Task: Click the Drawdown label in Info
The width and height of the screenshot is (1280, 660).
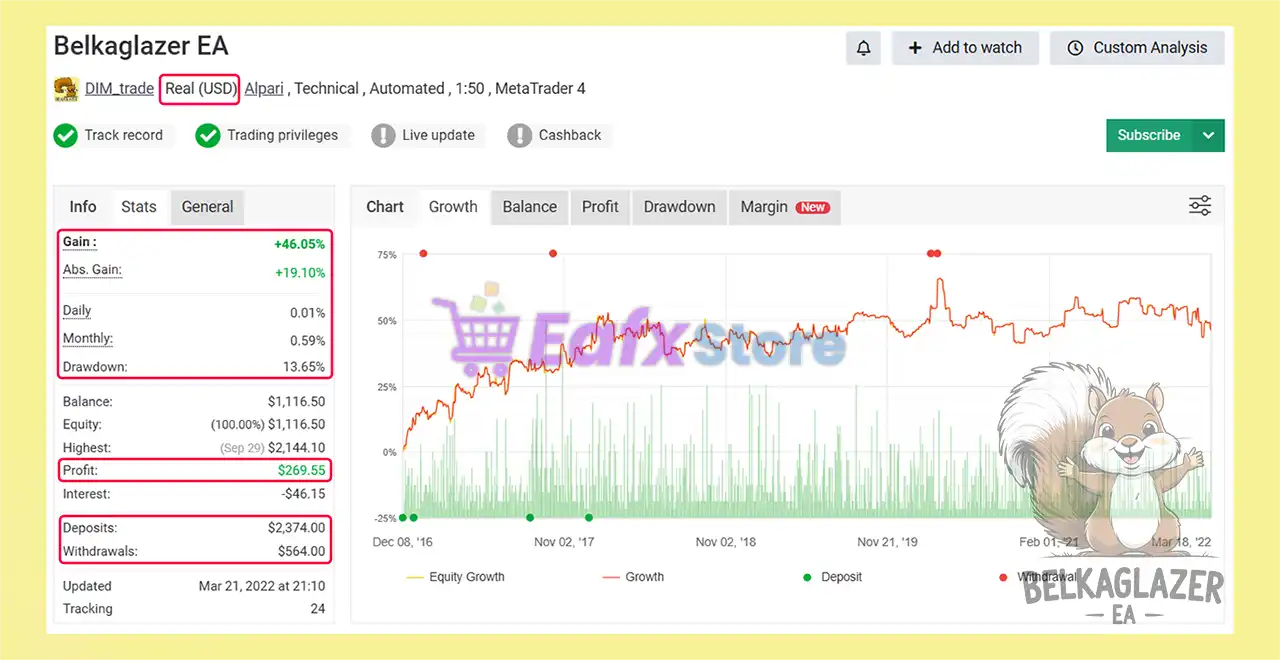Action: point(95,367)
